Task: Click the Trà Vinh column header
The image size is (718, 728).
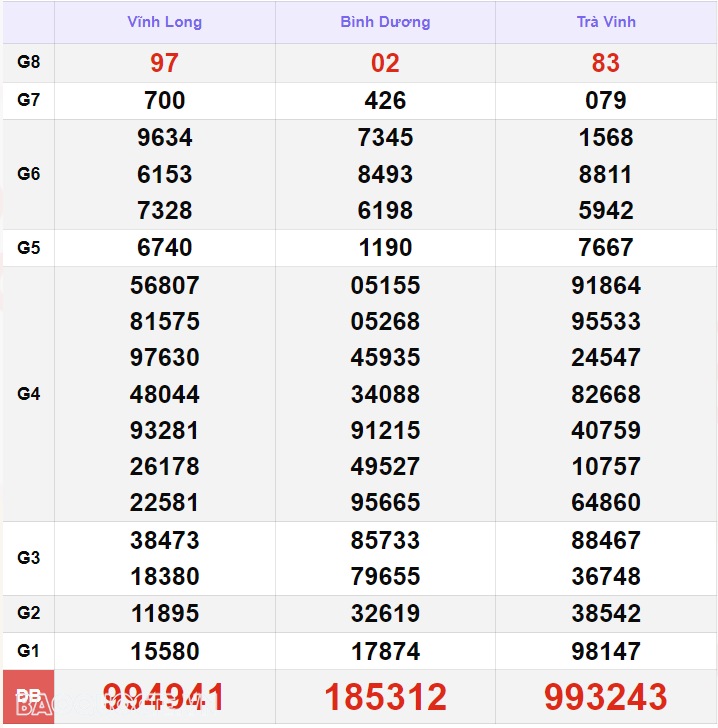Action: [x=606, y=22]
